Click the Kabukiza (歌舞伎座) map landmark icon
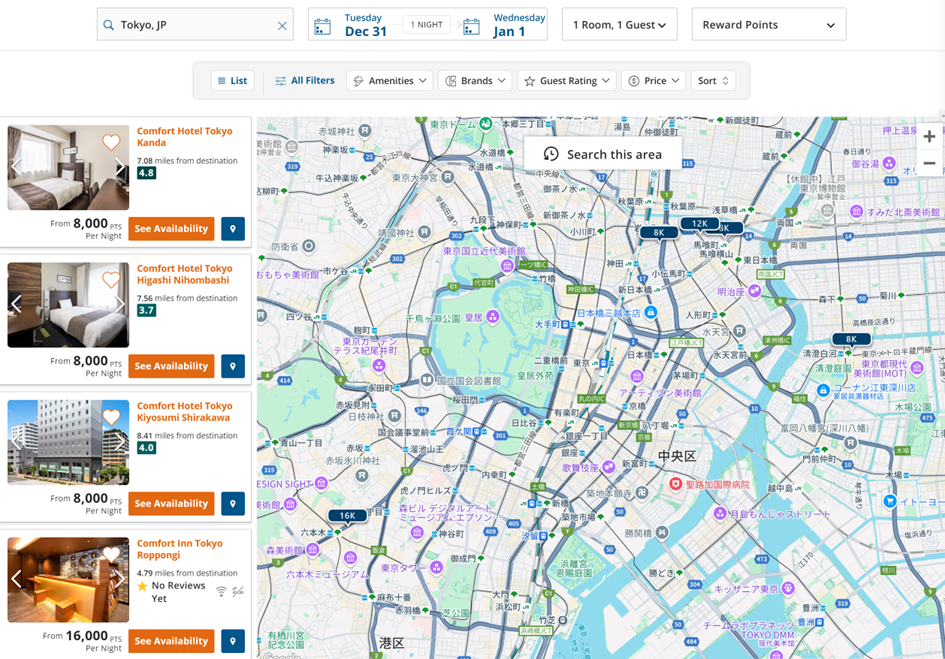 [x=609, y=467]
